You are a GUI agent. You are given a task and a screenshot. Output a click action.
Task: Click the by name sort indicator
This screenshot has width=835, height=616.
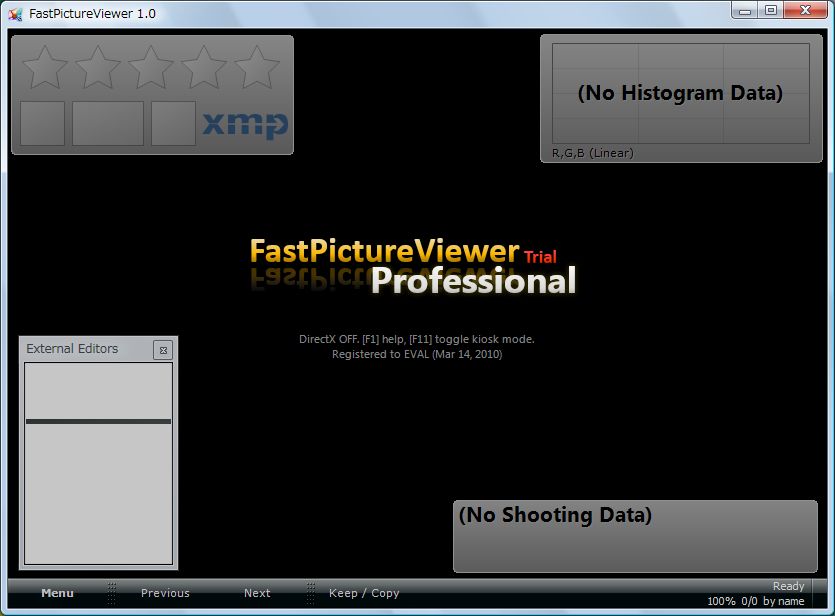(x=784, y=601)
